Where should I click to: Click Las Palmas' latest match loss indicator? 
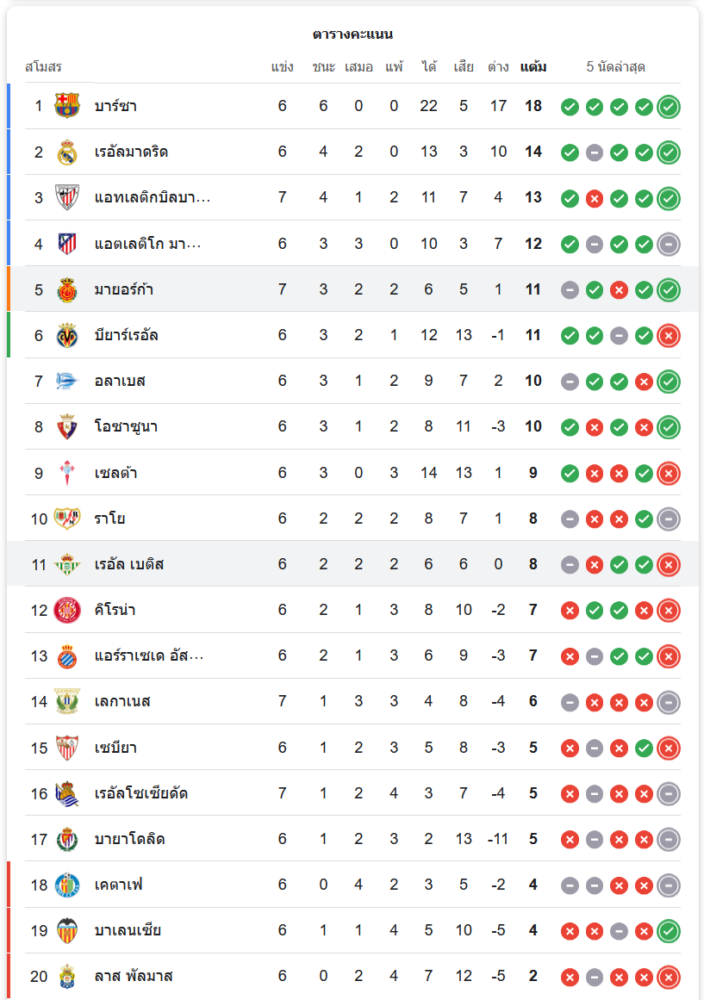click(669, 977)
